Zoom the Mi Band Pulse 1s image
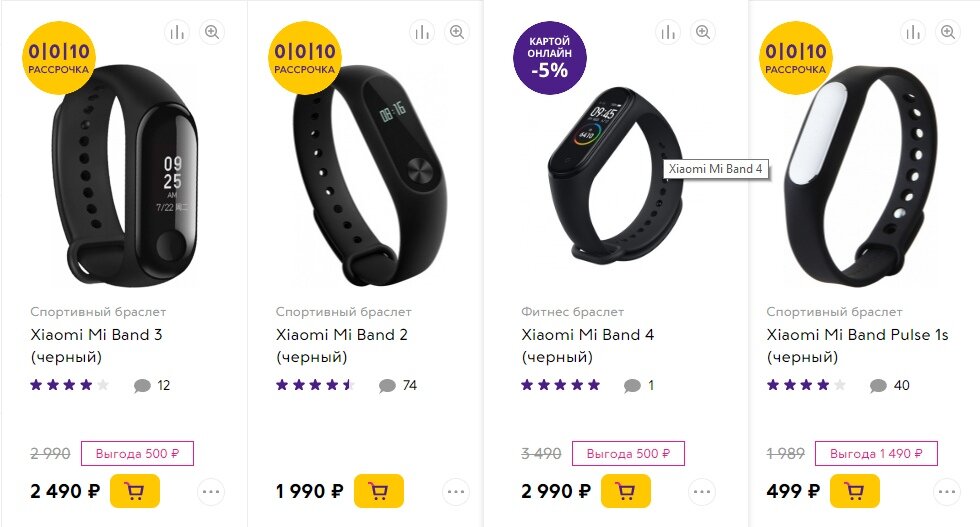Screen dimensions: 980x527 pos(948,32)
